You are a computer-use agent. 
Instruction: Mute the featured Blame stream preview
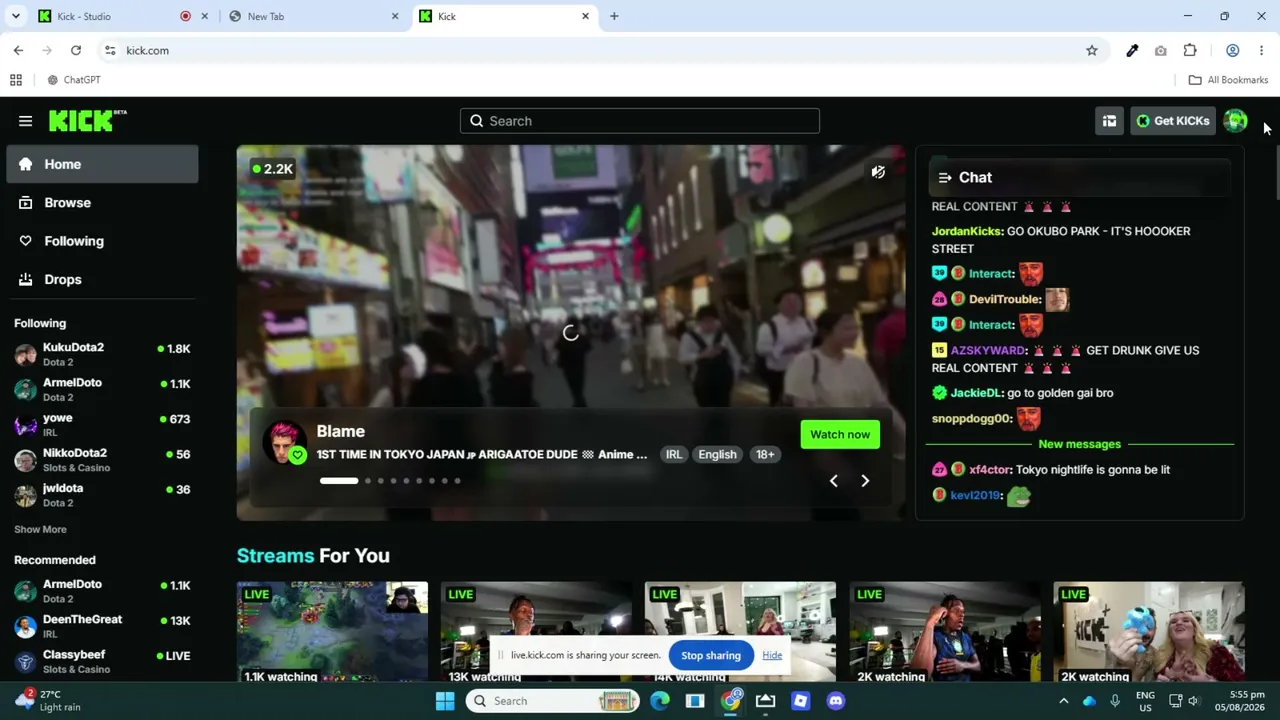tap(878, 172)
